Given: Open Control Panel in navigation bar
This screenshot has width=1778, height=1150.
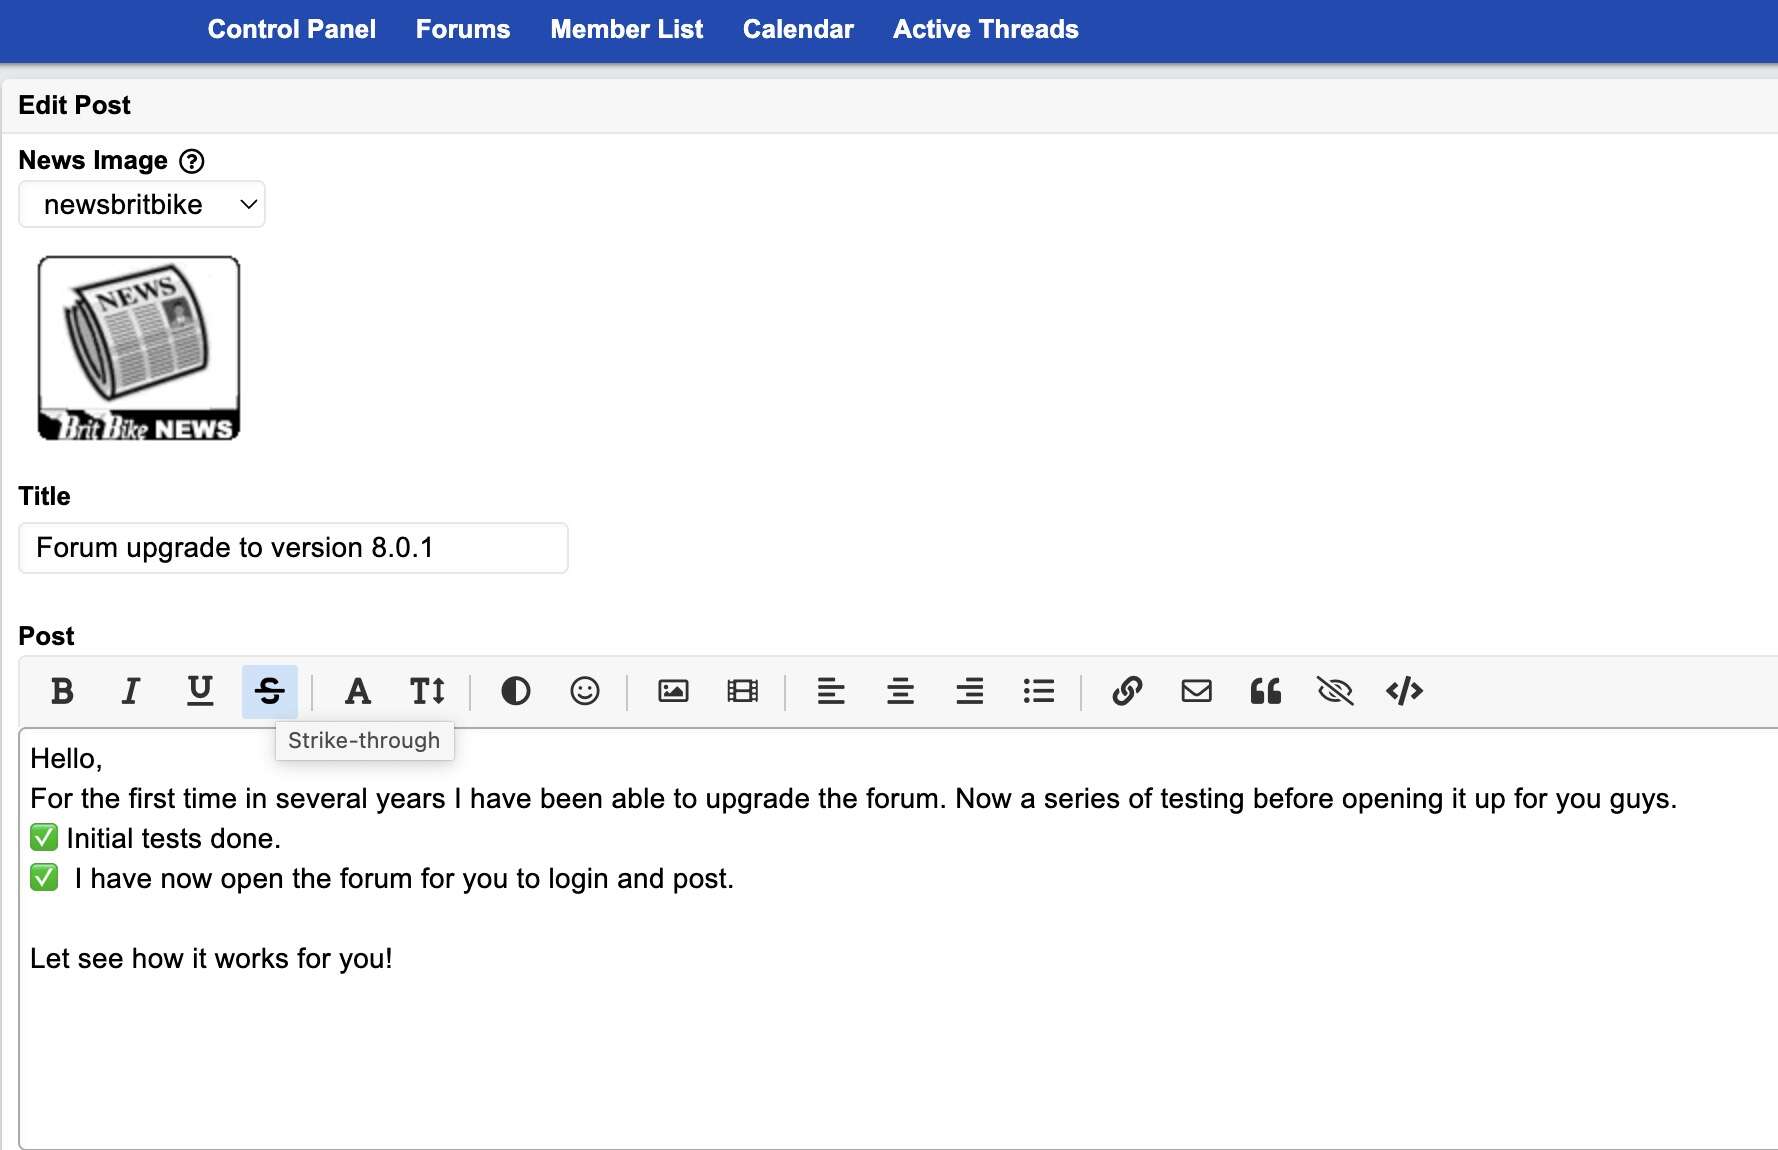Looking at the screenshot, I should 292,29.
